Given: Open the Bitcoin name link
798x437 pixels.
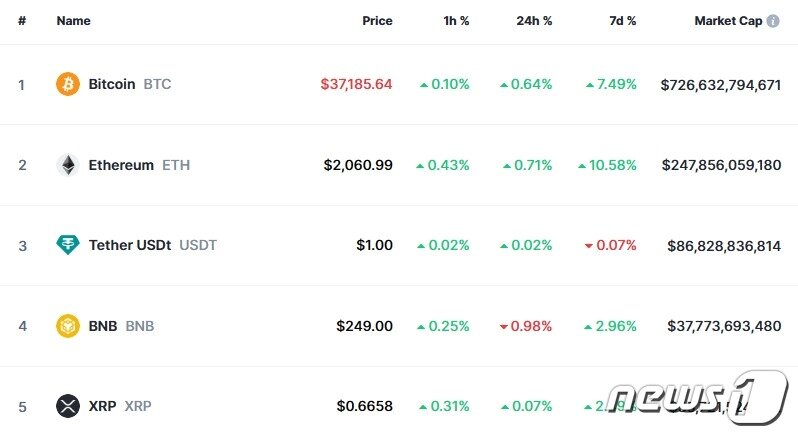Looking at the screenshot, I should [112, 84].
